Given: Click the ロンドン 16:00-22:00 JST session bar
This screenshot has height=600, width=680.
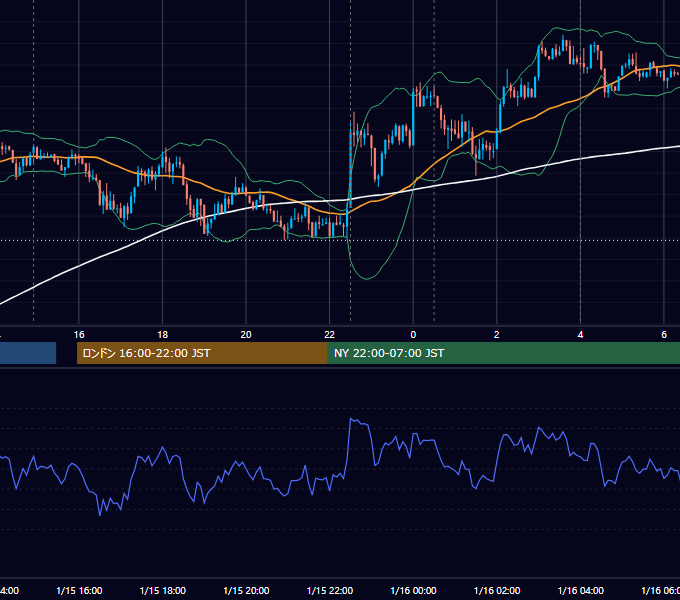Looking at the screenshot, I should click(x=202, y=353).
